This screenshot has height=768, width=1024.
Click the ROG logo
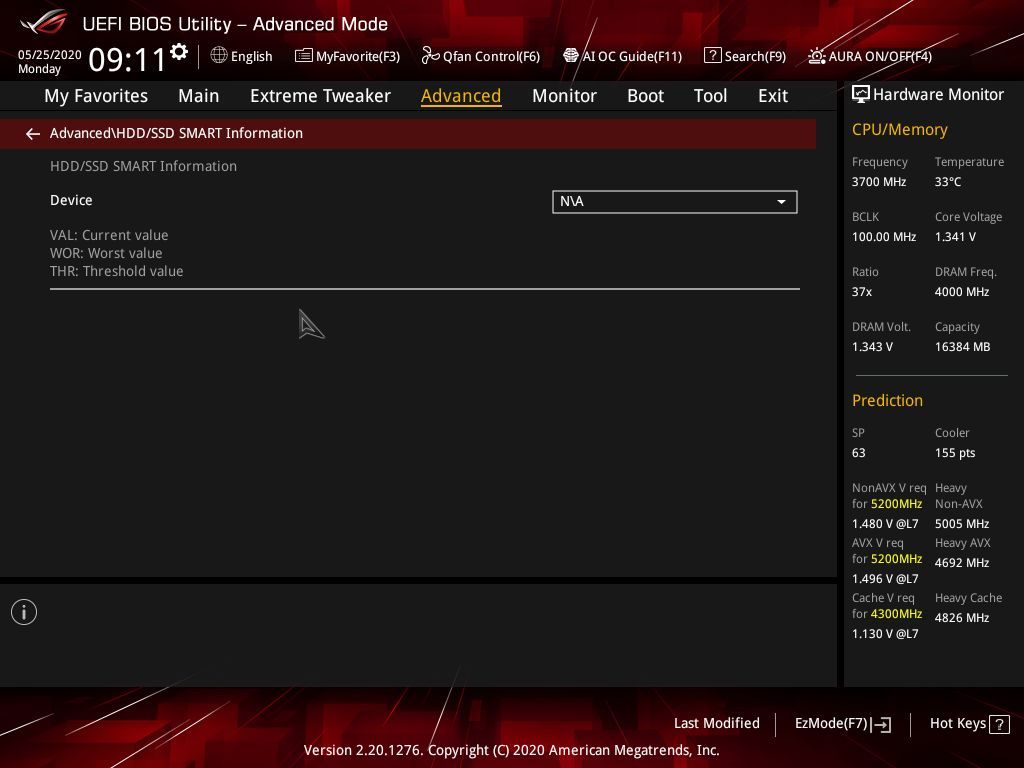pyautogui.click(x=44, y=23)
